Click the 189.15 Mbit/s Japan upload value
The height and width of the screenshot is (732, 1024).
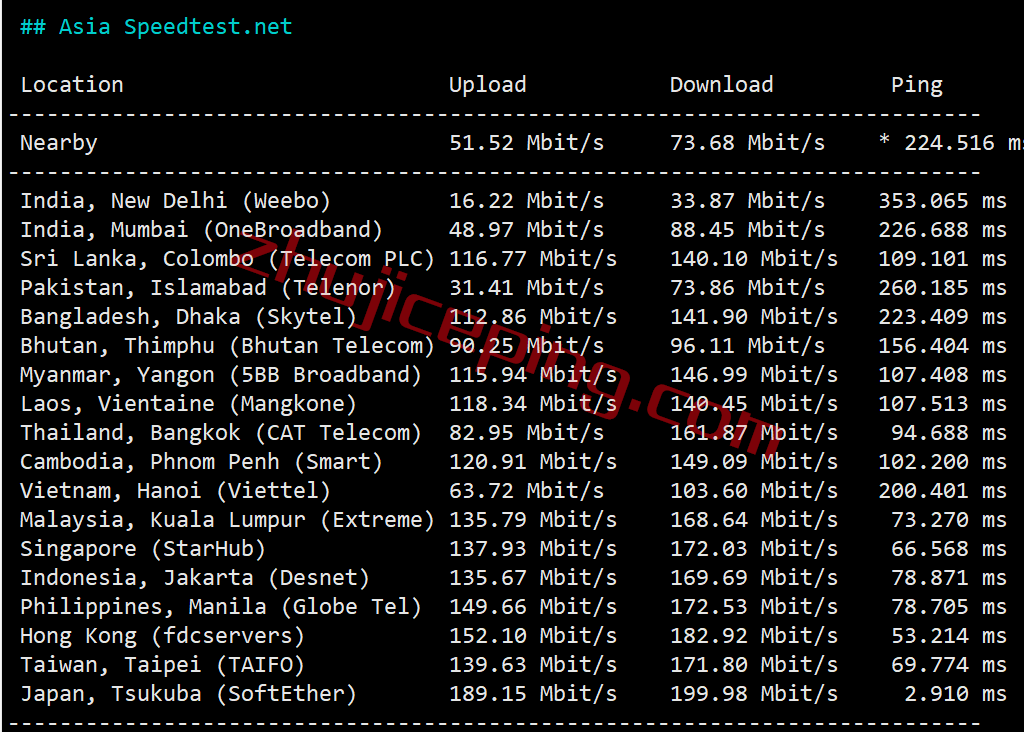pos(533,693)
